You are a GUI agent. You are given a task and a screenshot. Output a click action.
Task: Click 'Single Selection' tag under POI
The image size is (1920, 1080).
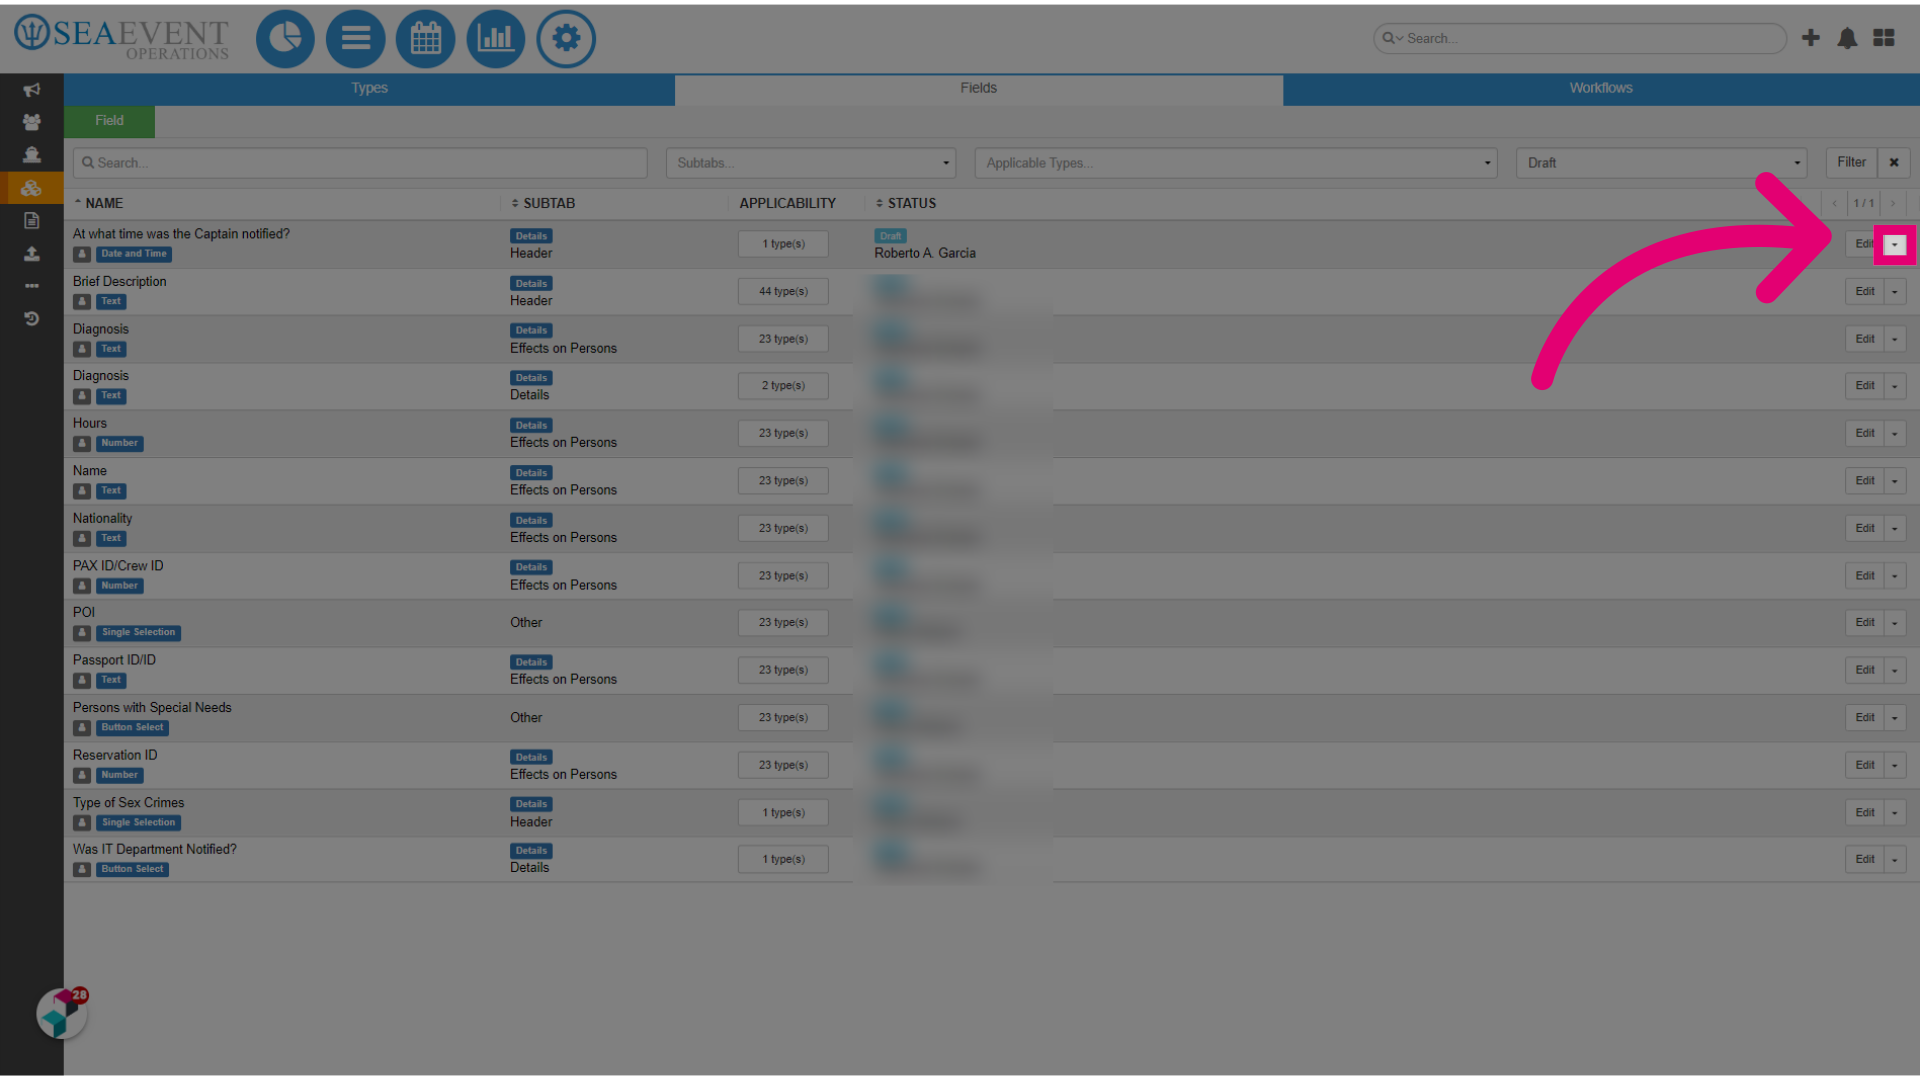(138, 633)
